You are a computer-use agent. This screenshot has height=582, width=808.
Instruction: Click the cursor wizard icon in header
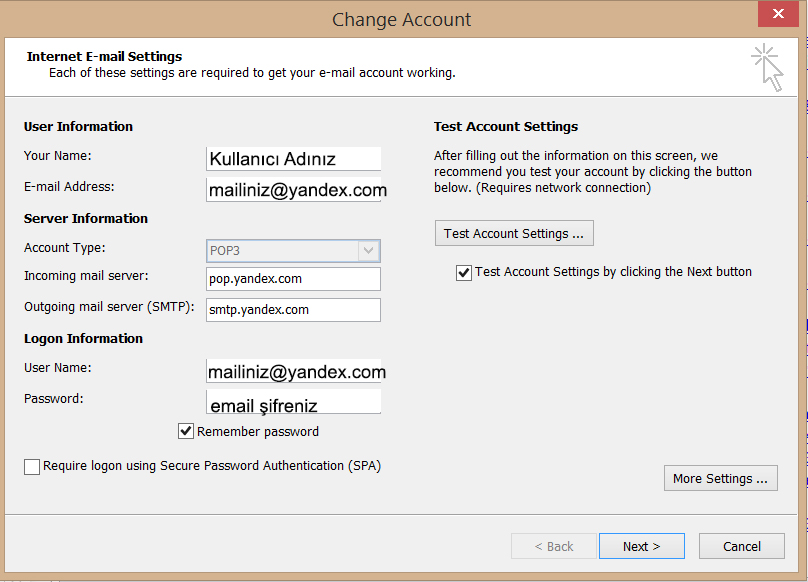tap(767, 66)
